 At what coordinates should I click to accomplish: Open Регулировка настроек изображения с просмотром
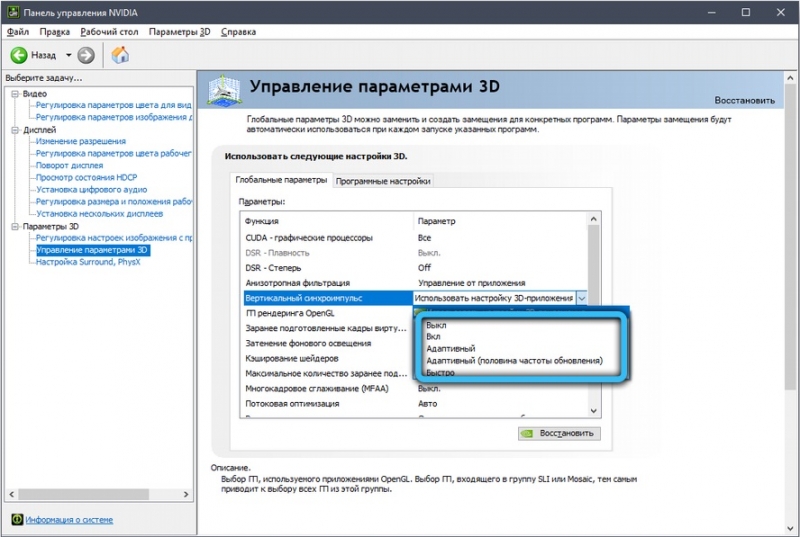click(114, 238)
